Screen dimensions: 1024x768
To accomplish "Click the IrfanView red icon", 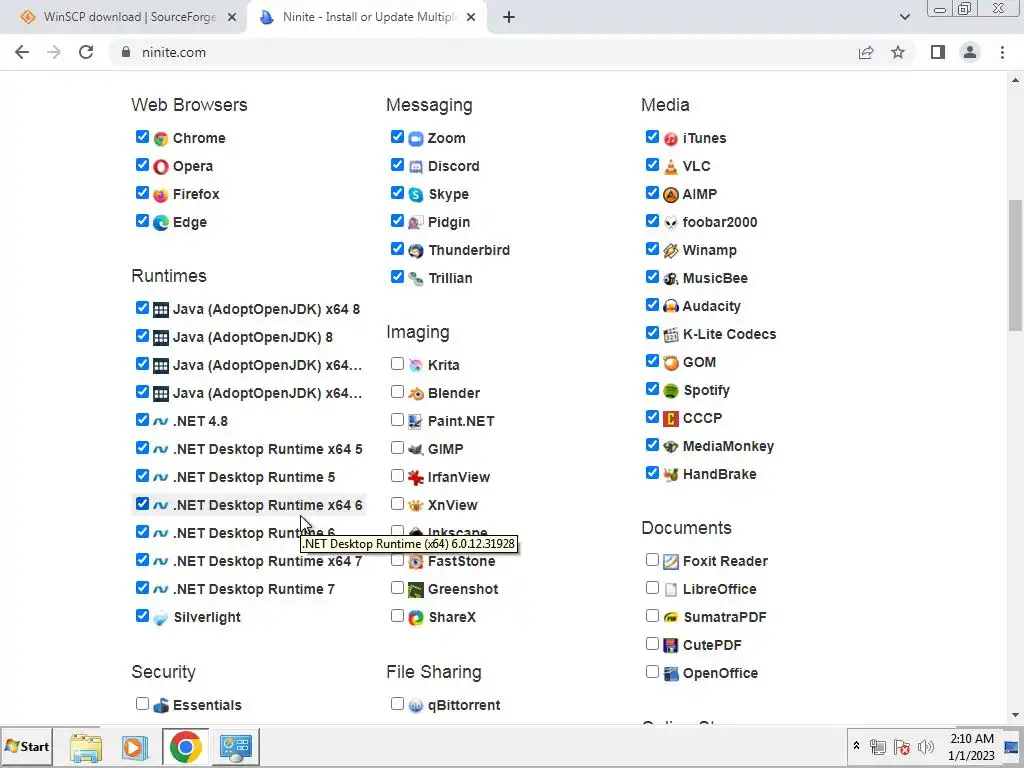I will click(416, 477).
